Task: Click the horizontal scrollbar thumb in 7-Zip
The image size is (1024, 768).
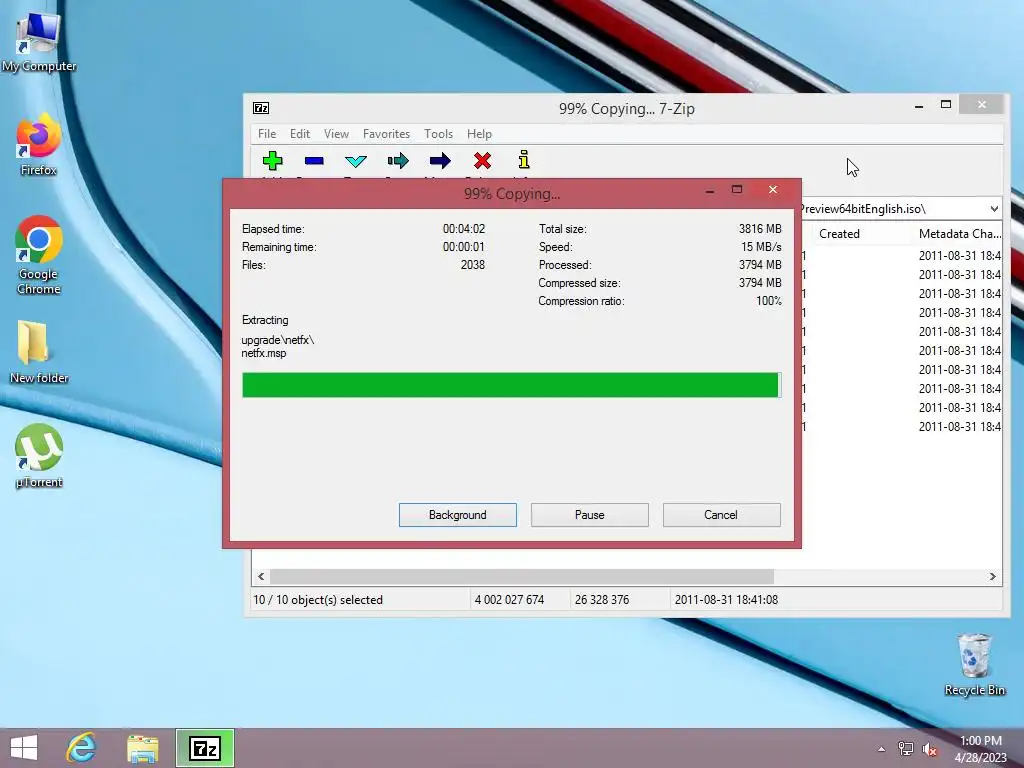Action: point(522,577)
